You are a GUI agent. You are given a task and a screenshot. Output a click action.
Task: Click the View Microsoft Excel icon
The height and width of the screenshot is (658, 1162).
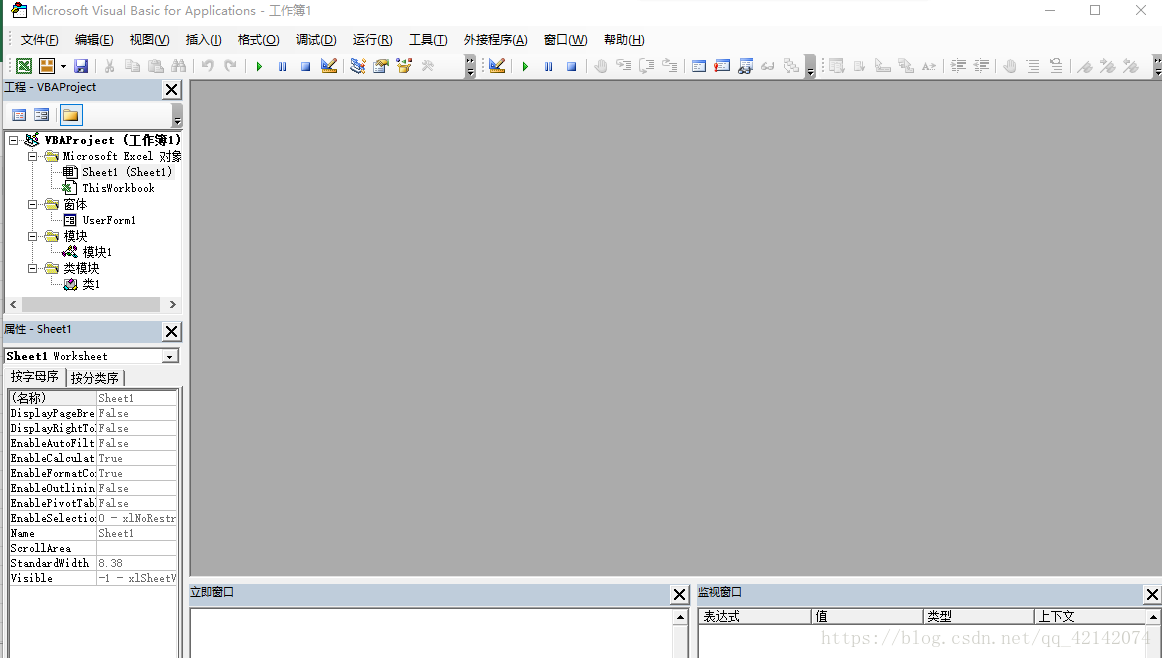24,66
